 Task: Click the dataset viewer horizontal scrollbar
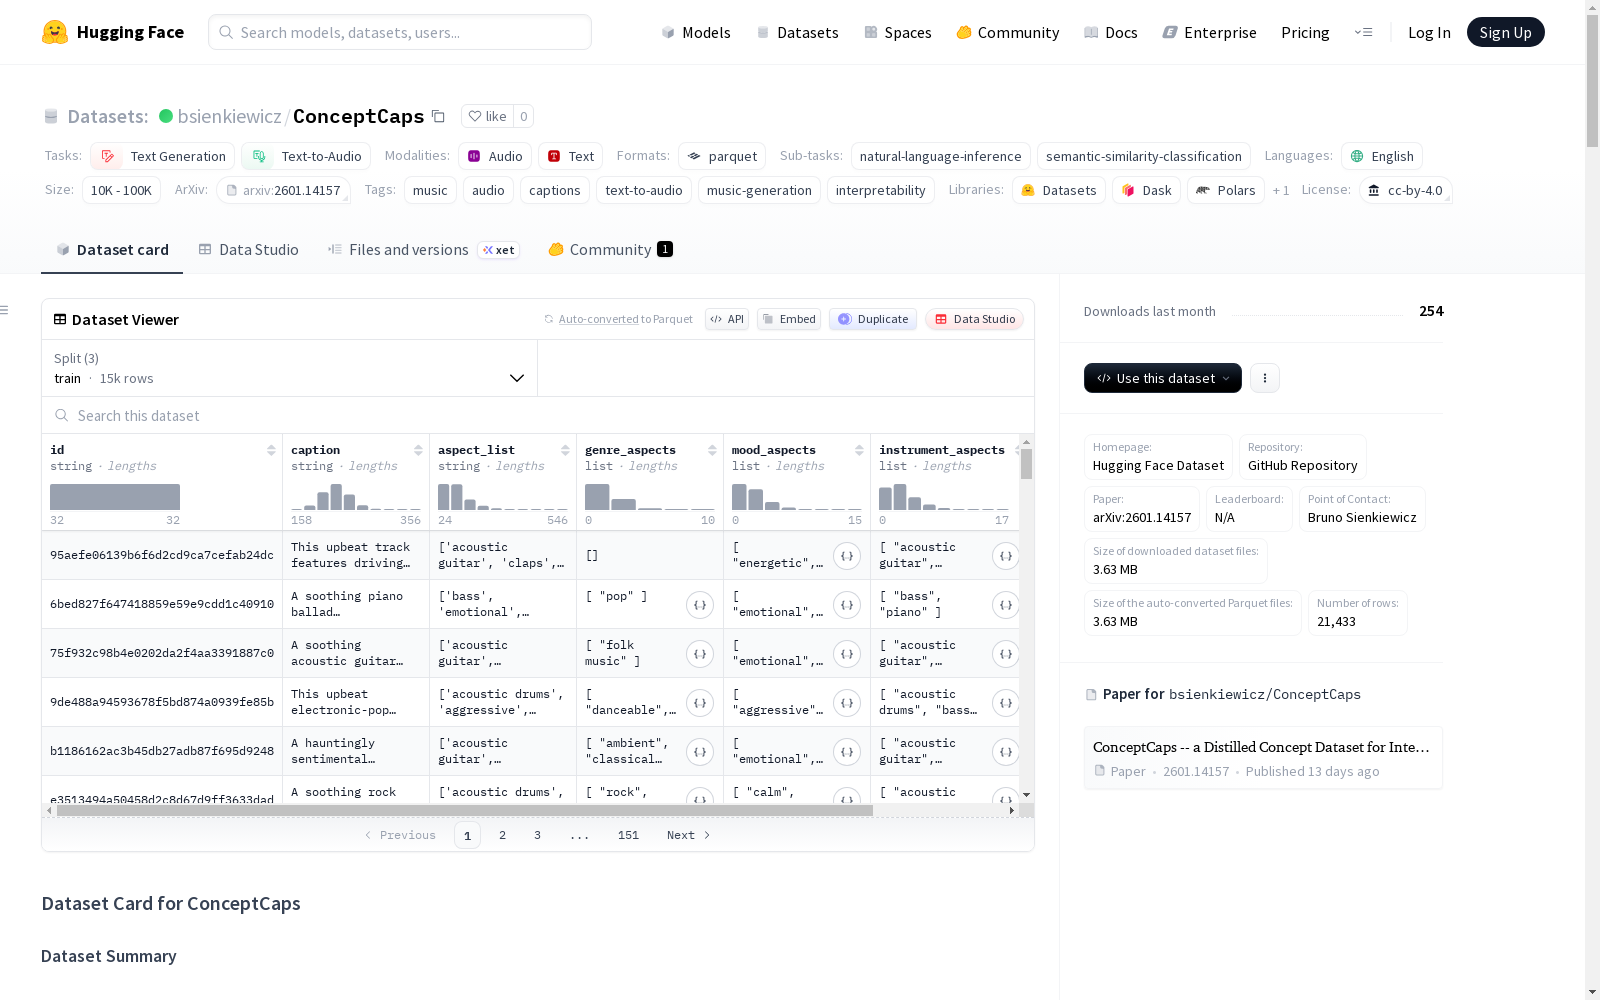[x=464, y=811]
